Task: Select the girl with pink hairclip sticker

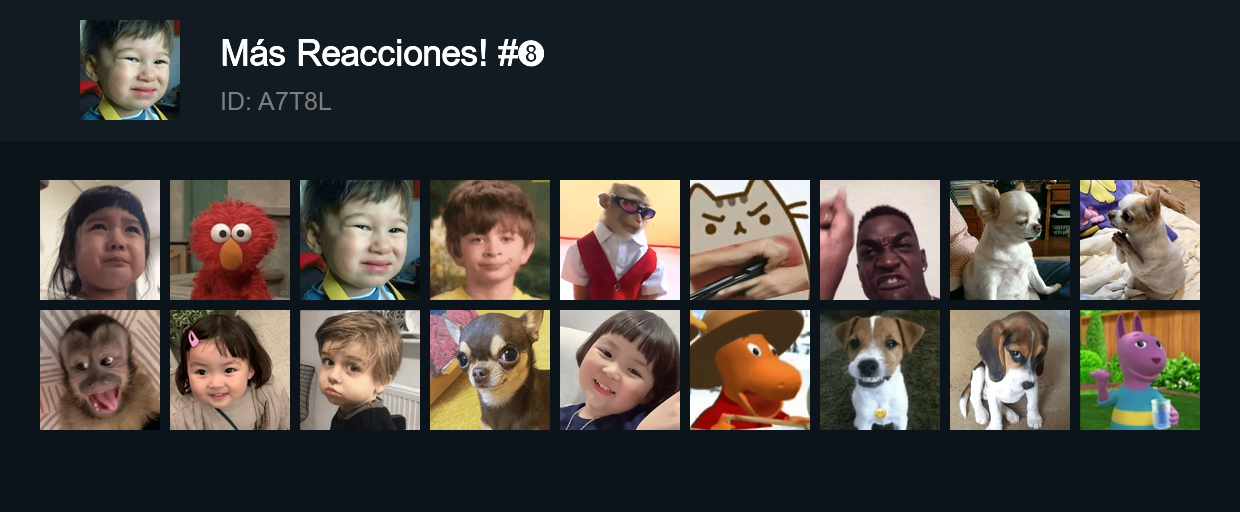Action: pos(230,370)
